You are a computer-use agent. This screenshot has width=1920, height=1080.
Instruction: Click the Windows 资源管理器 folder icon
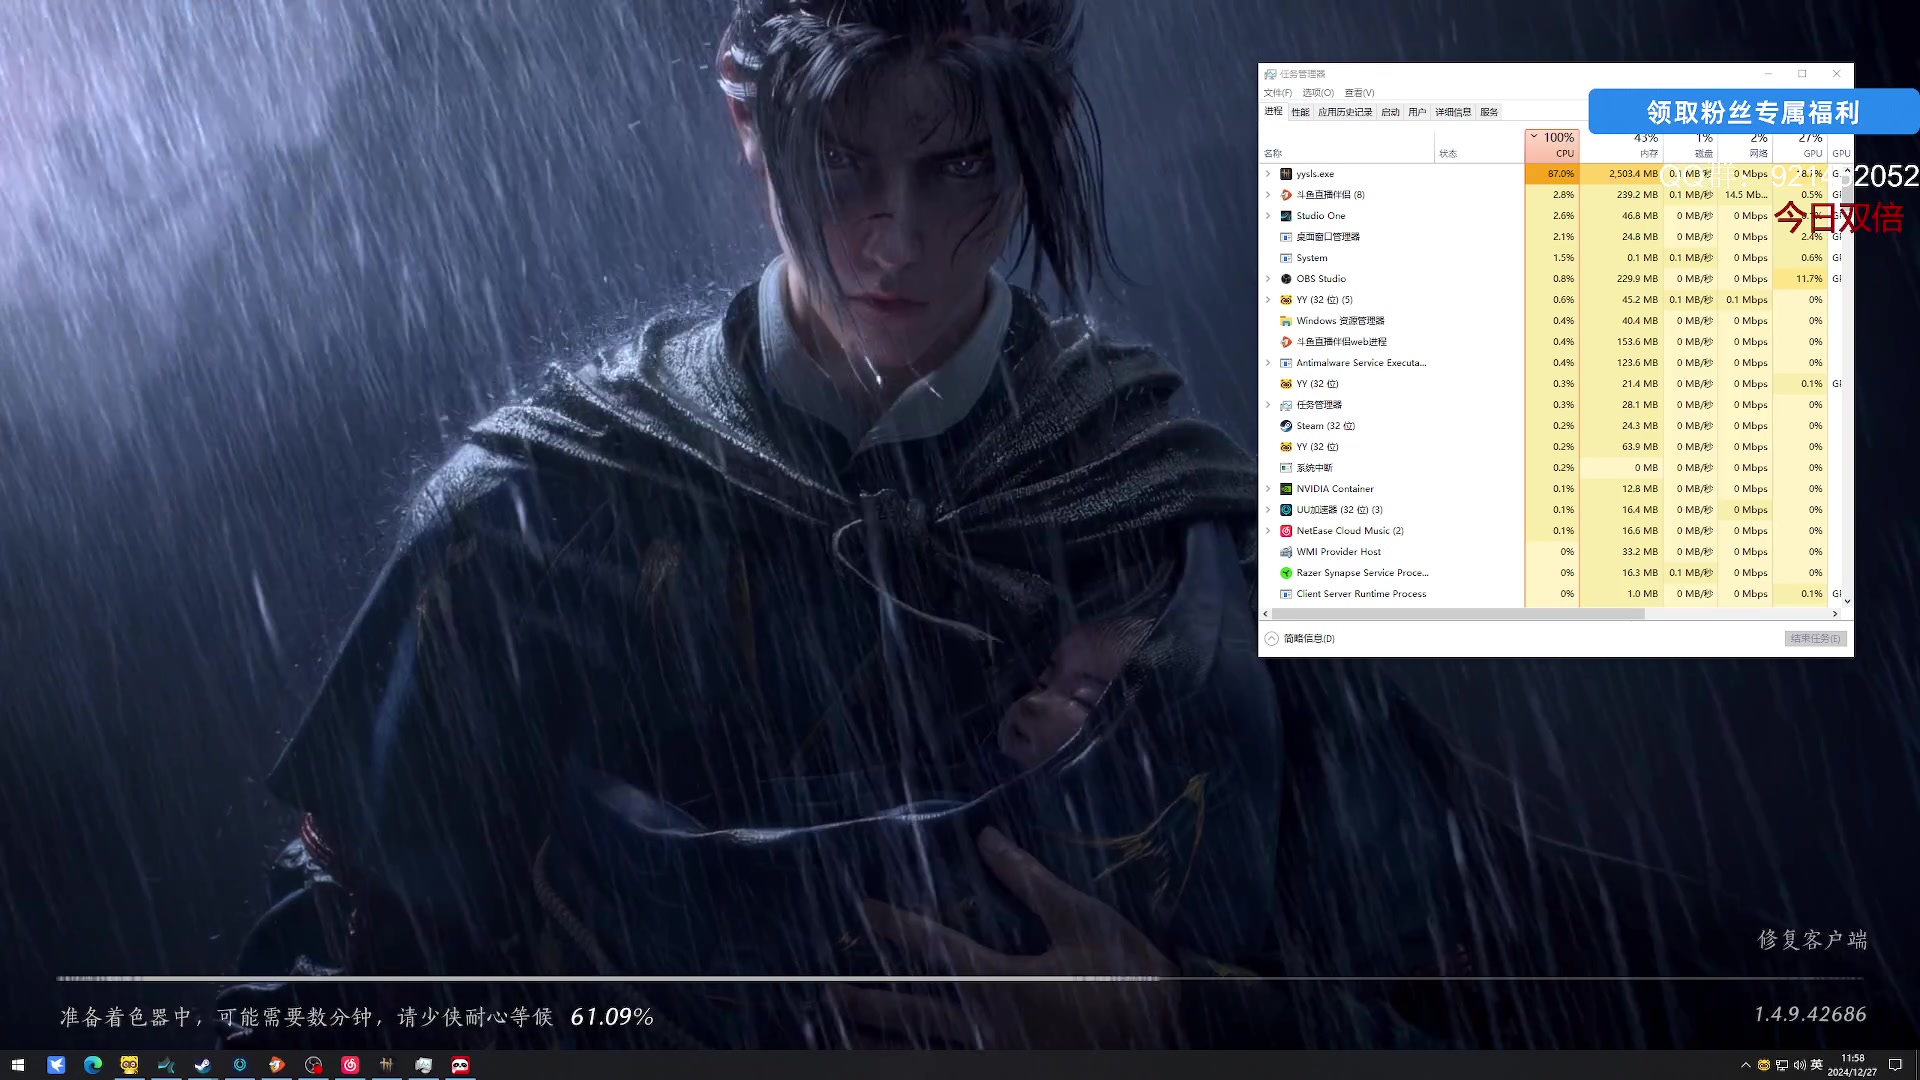point(1286,321)
